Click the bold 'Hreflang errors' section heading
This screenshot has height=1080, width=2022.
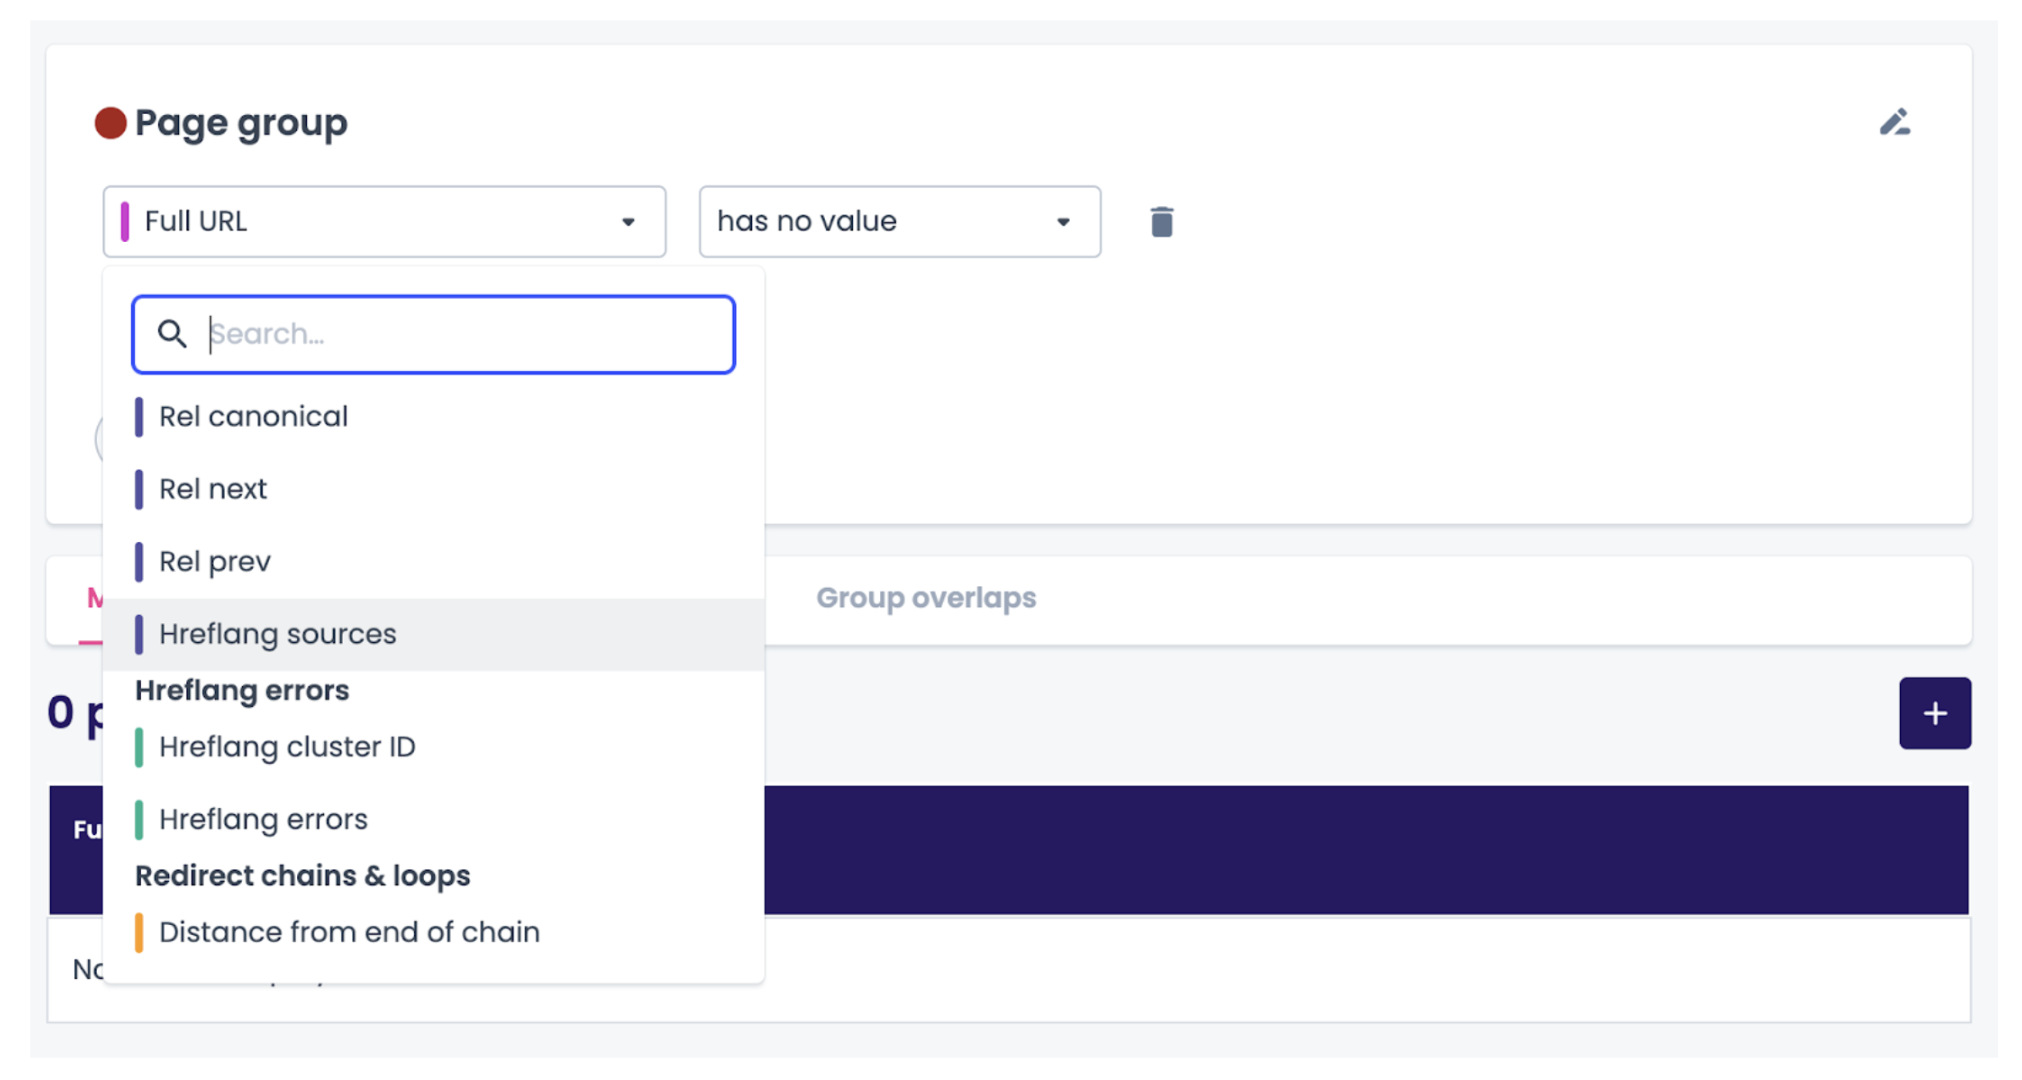click(242, 691)
